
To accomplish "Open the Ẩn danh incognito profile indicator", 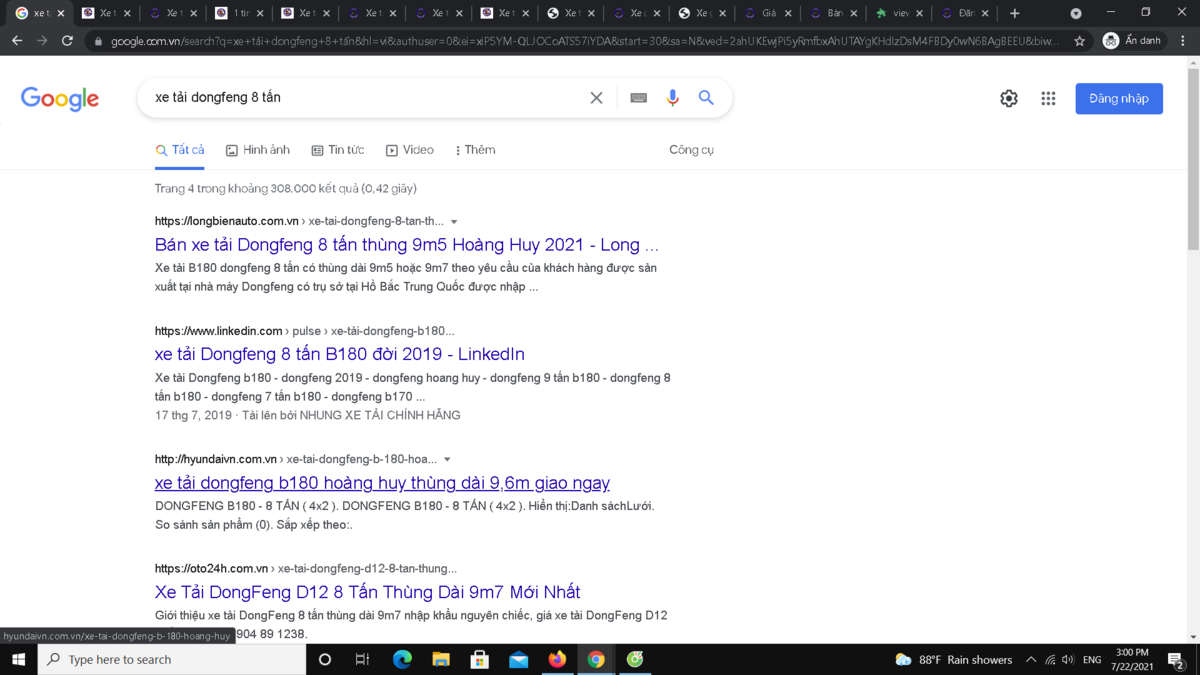I will click(1133, 41).
